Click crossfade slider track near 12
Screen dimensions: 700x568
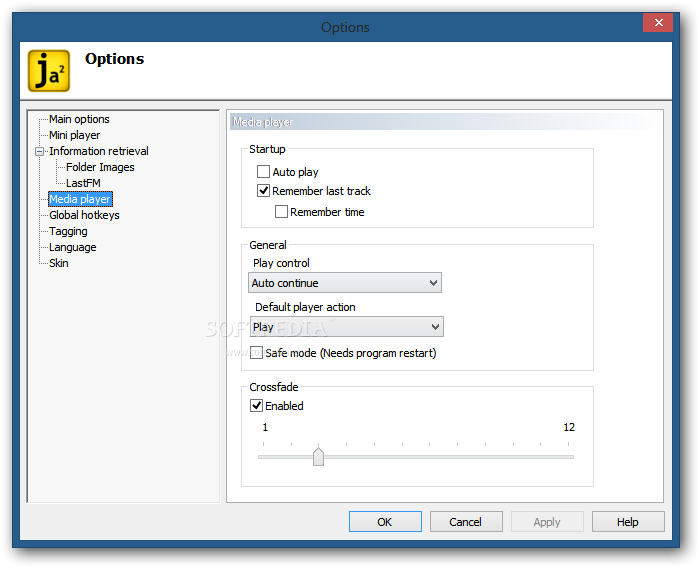coord(567,457)
